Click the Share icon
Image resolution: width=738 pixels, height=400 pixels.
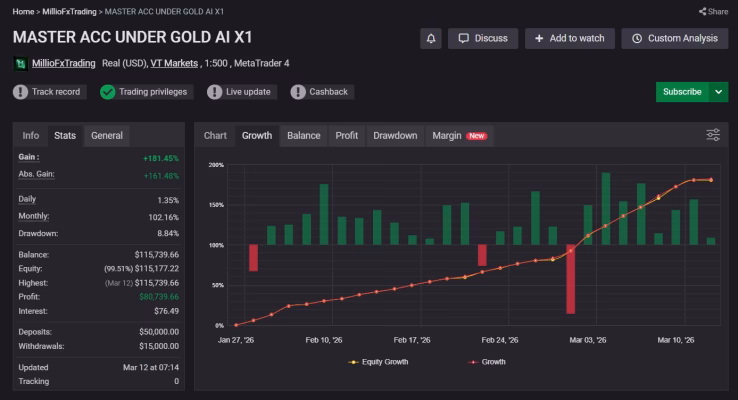[702, 11]
